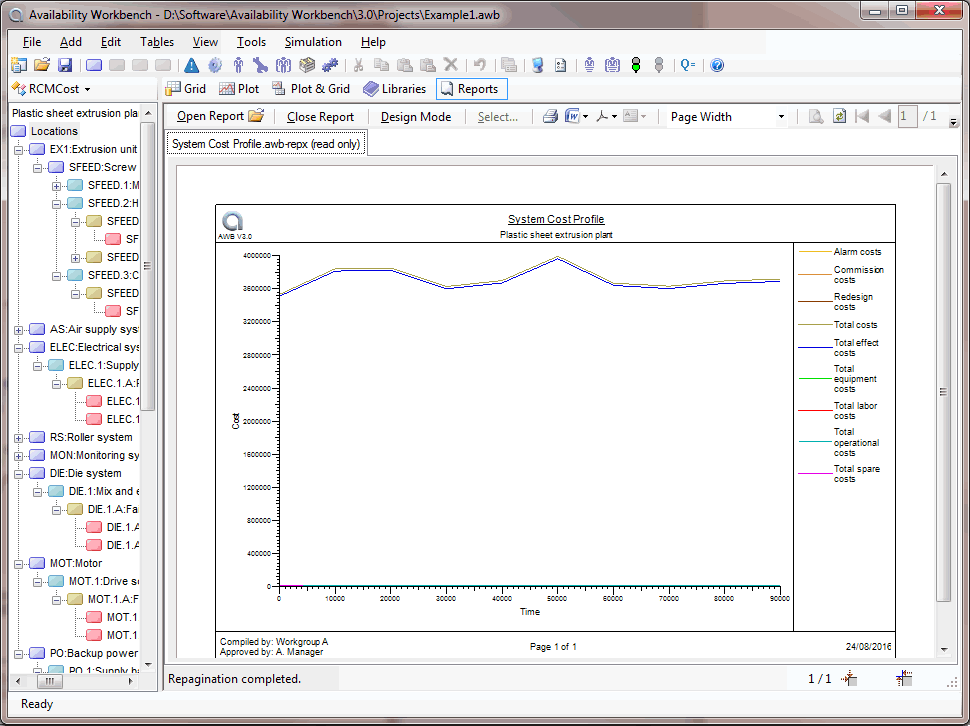Screen dimensions: 970x726
Task: Toggle Design Mode for the report
Action: coord(416,117)
